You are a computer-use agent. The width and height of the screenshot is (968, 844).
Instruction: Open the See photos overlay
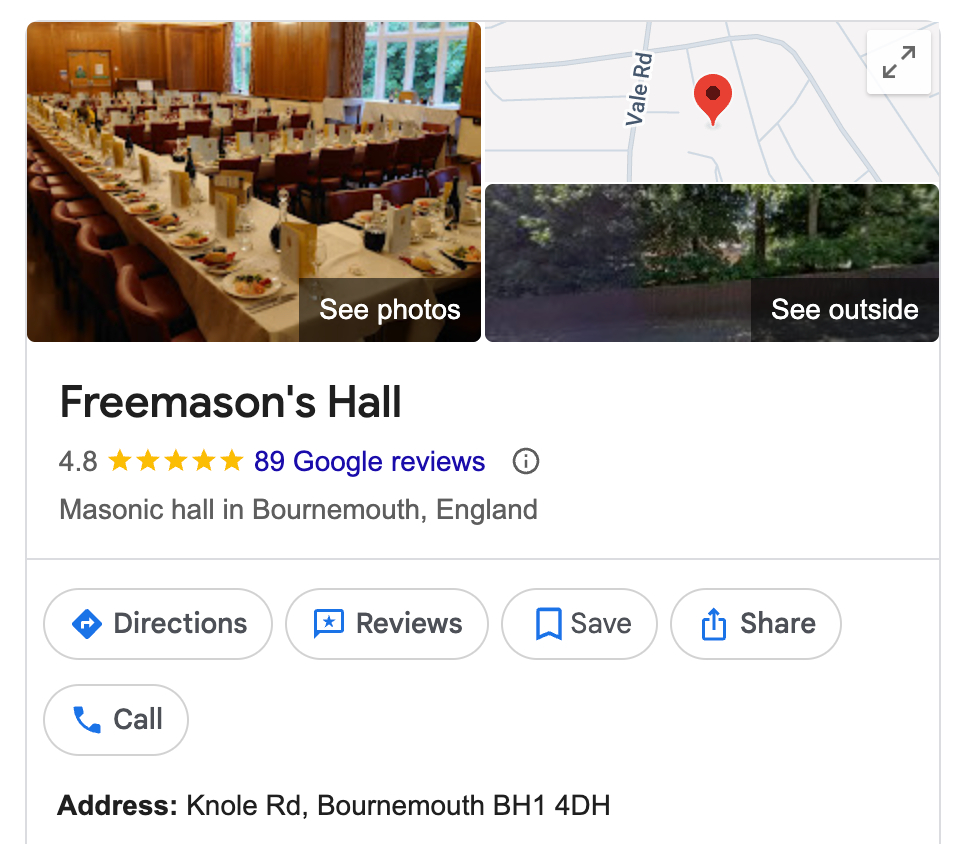389,309
